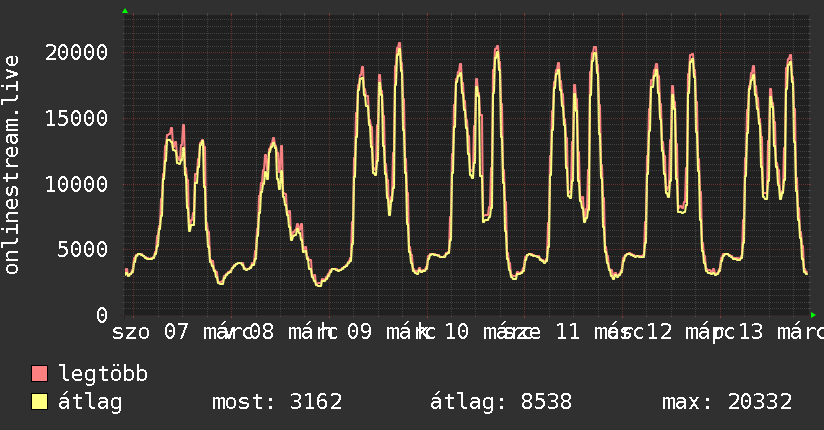Click the 15000 y-axis label
Screen dimensions: 824x430
[76, 118]
